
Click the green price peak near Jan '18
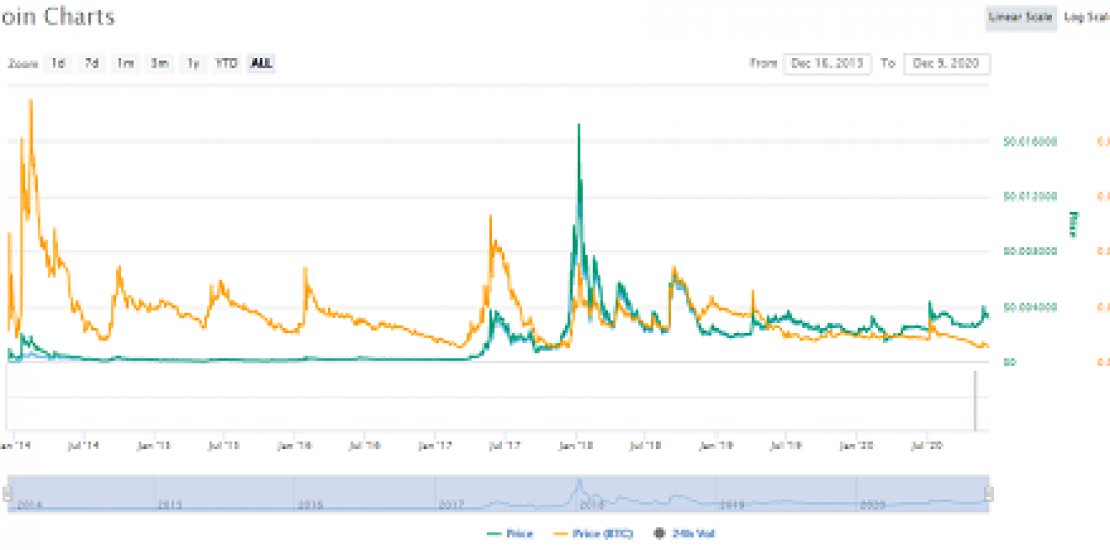(578, 126)
